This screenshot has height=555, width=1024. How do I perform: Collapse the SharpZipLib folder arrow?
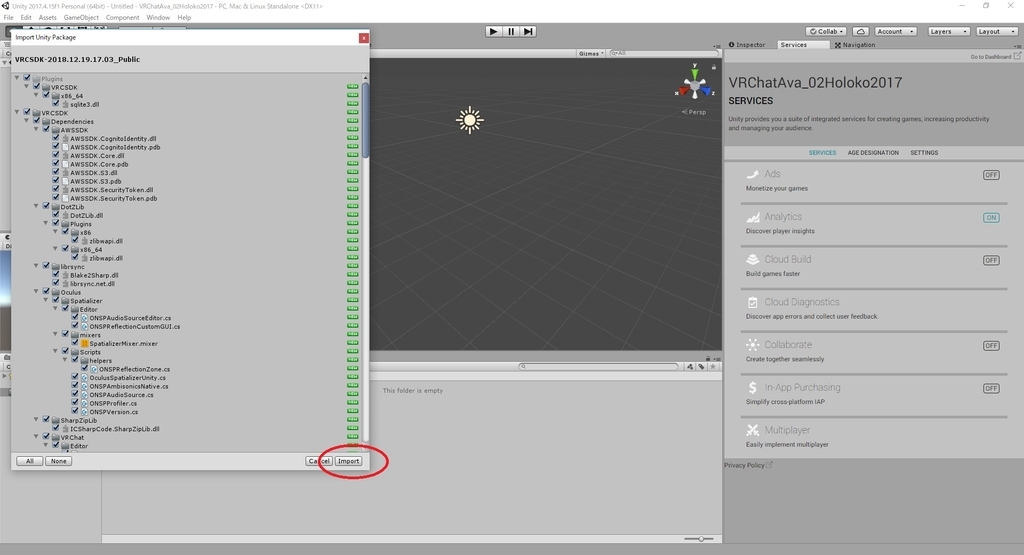click(37, 420)
